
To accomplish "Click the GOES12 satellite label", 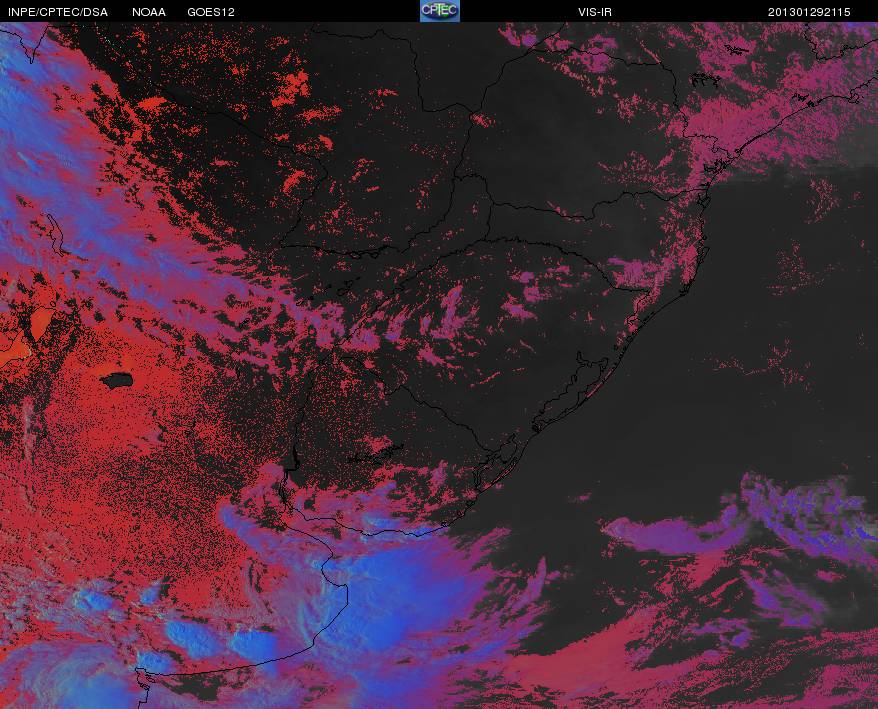I will click(211, 12).
